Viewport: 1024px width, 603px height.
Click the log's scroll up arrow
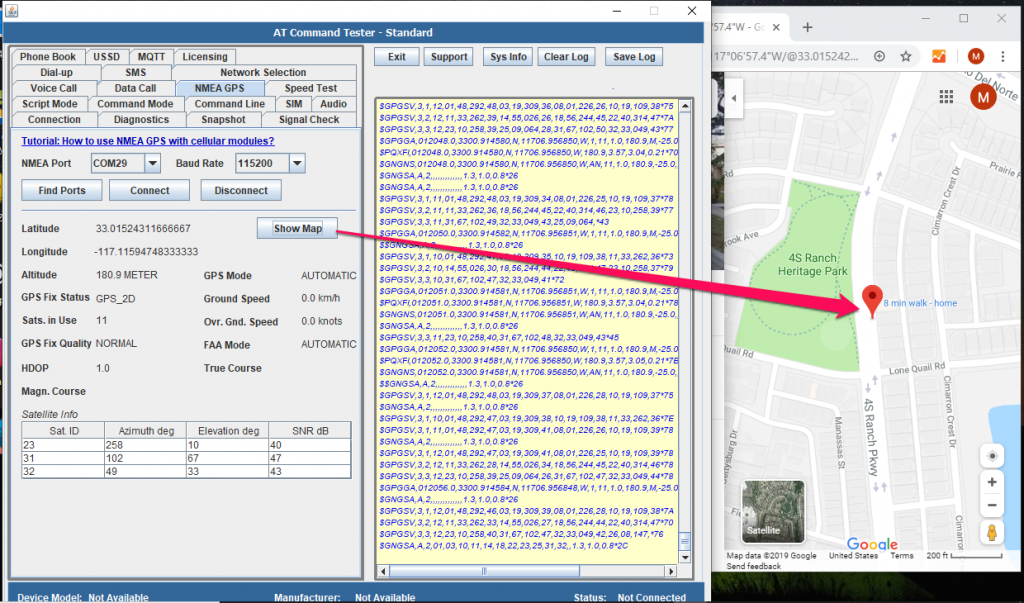pyautogui.click(x=685, y=106)
